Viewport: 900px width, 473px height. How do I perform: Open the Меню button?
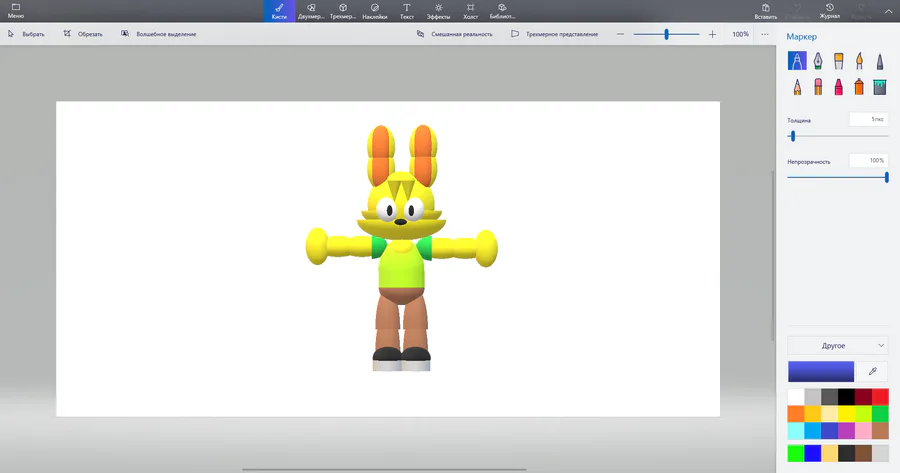point(15,11)
